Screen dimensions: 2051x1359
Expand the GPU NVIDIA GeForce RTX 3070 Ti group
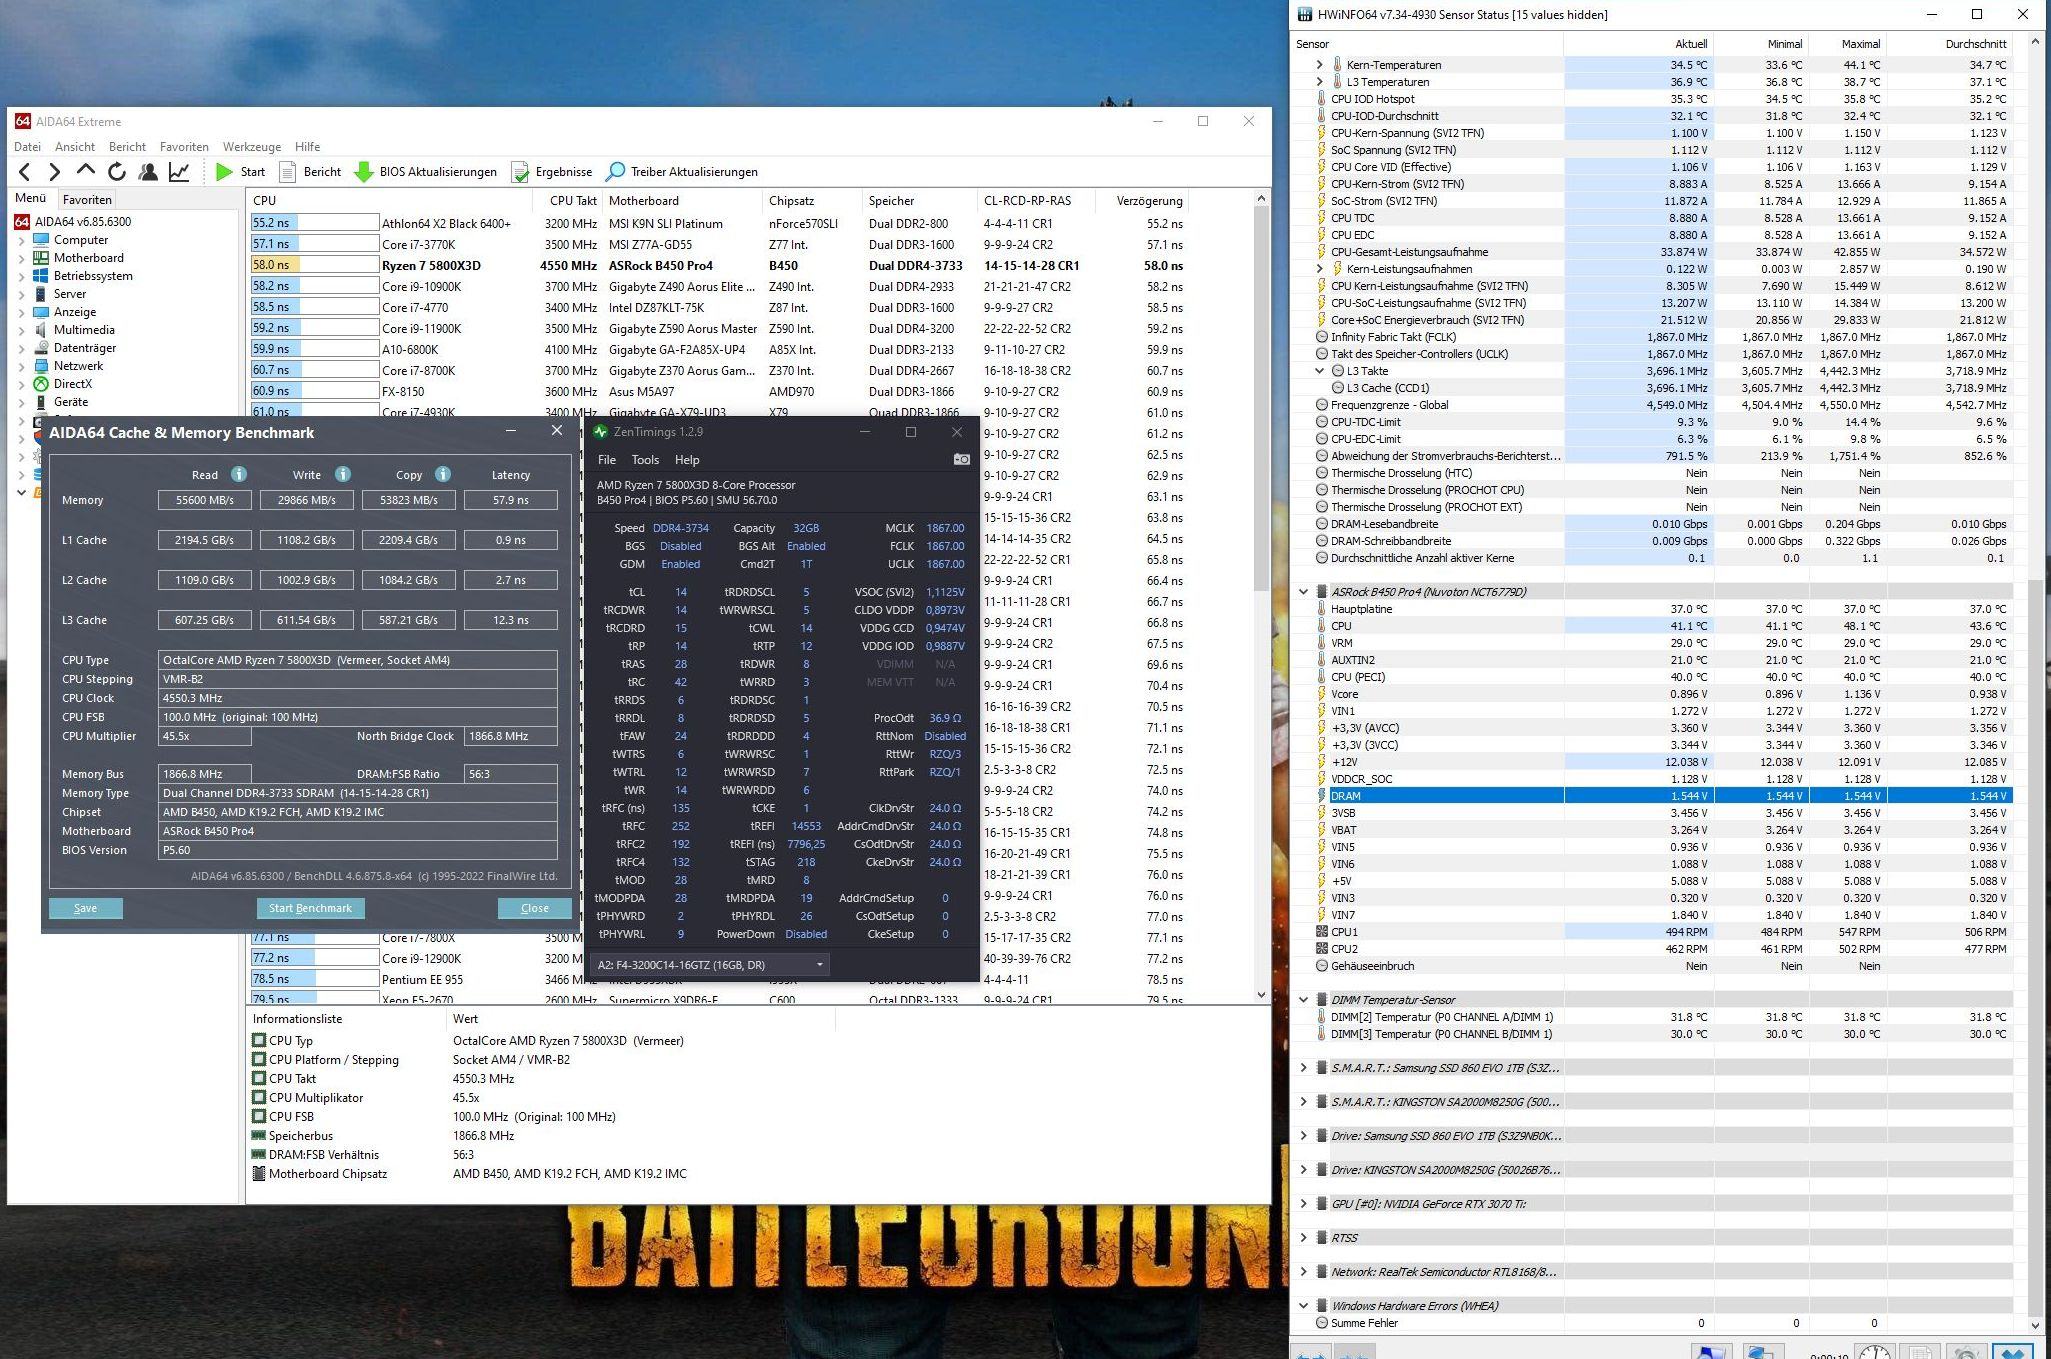(x=1303, y=1204)
